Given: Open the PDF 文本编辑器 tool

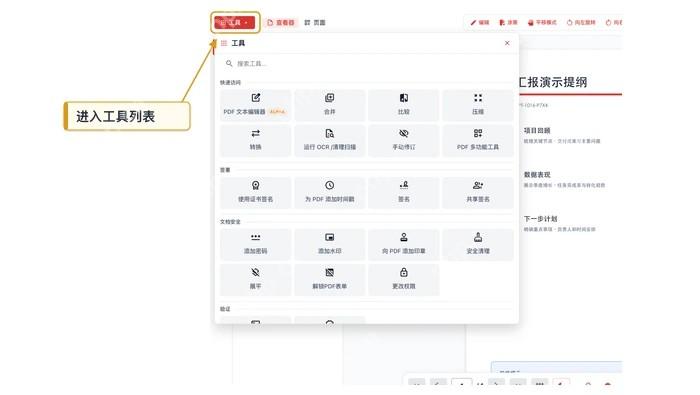Looking at the screenshot, I should pyautogui.click(x=255, y=105).
